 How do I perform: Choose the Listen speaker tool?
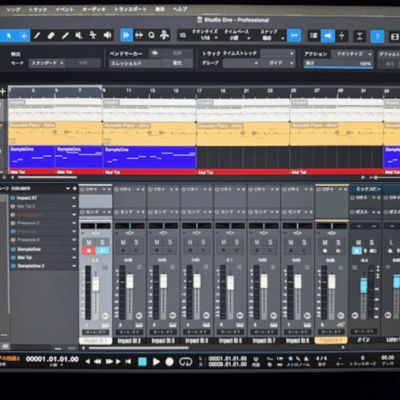pos(107,35)
